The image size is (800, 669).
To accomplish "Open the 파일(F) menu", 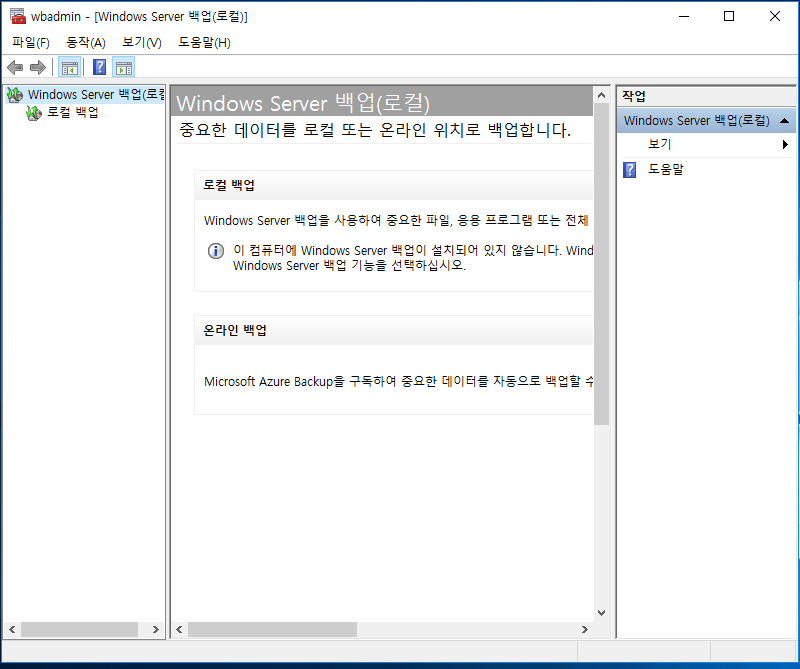I will tap(31, 42).
